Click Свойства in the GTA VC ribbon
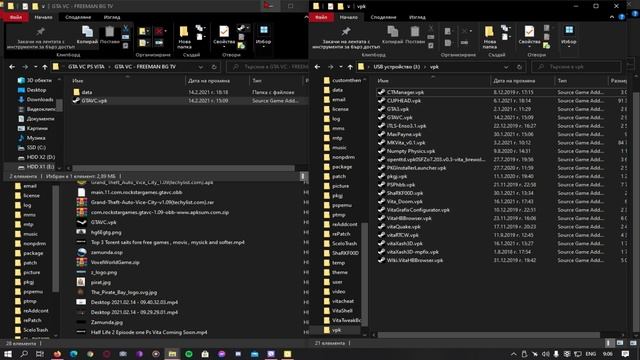Screen dimensions: 640x360 coord(224,35)
